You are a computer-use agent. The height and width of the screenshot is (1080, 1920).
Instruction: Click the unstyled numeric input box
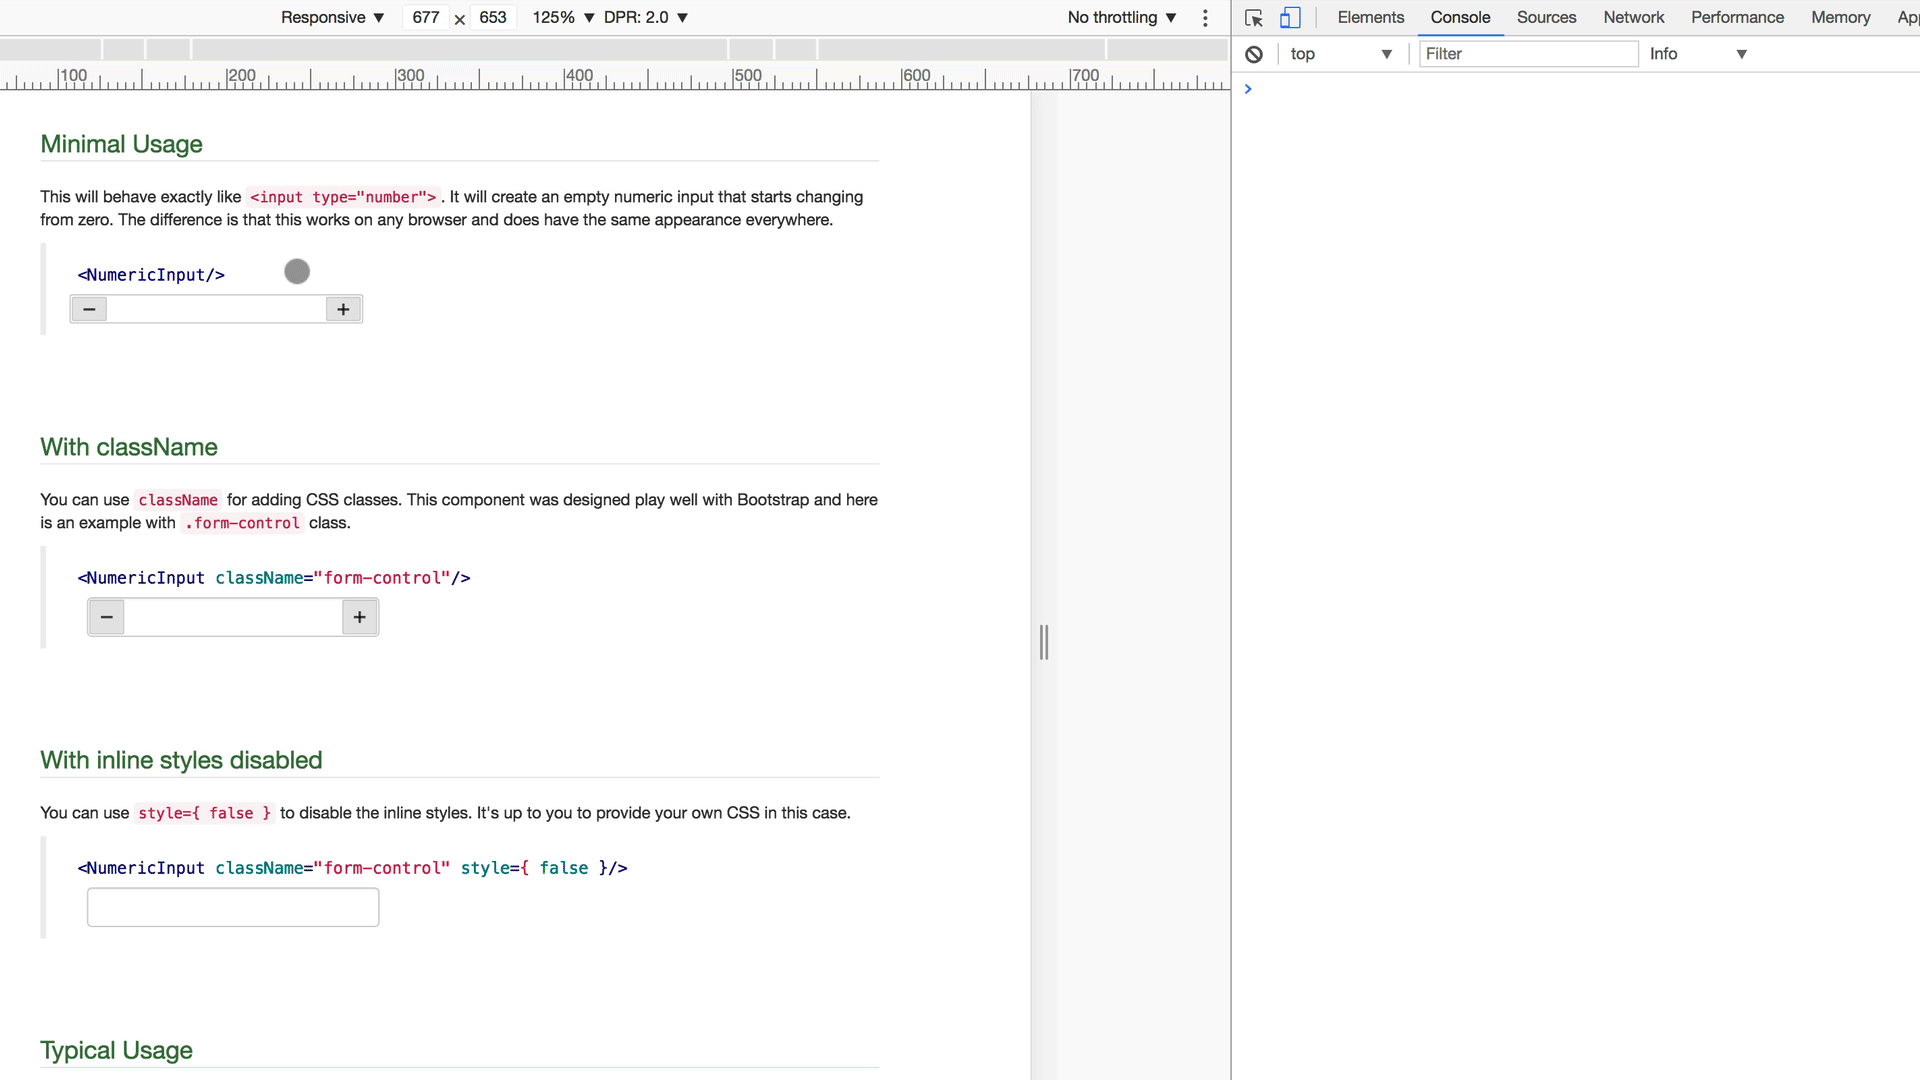click(233, 907)
